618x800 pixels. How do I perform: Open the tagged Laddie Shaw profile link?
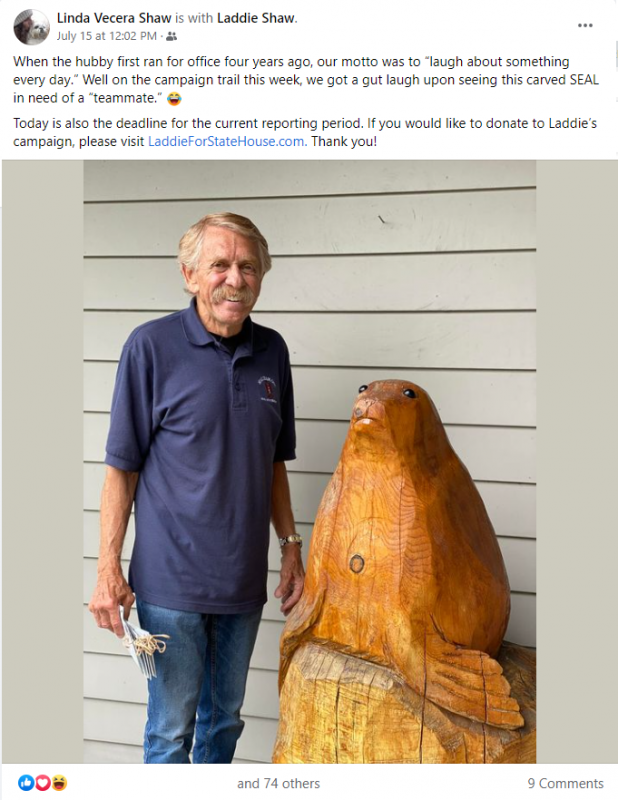[256, 18]
